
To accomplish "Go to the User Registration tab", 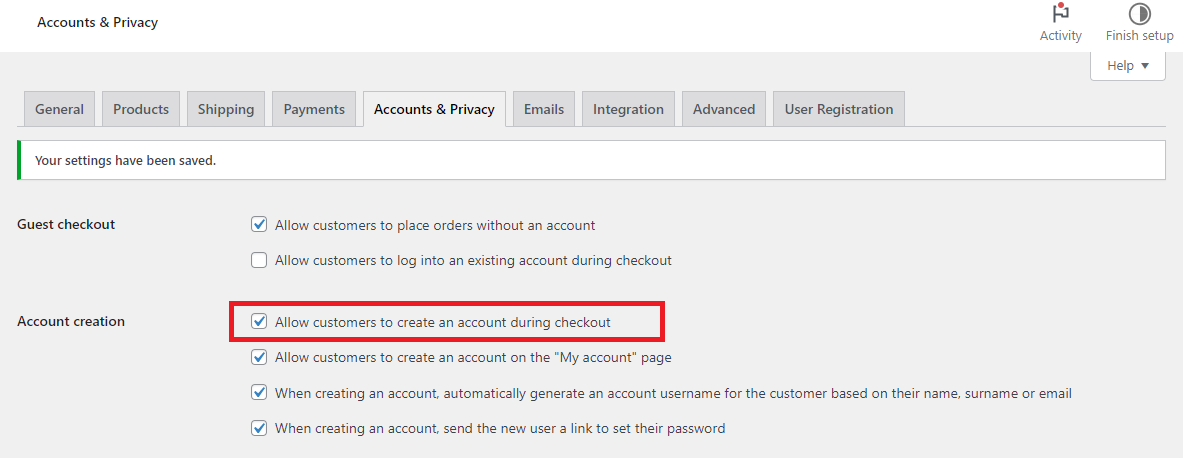I will coord(839,109).
